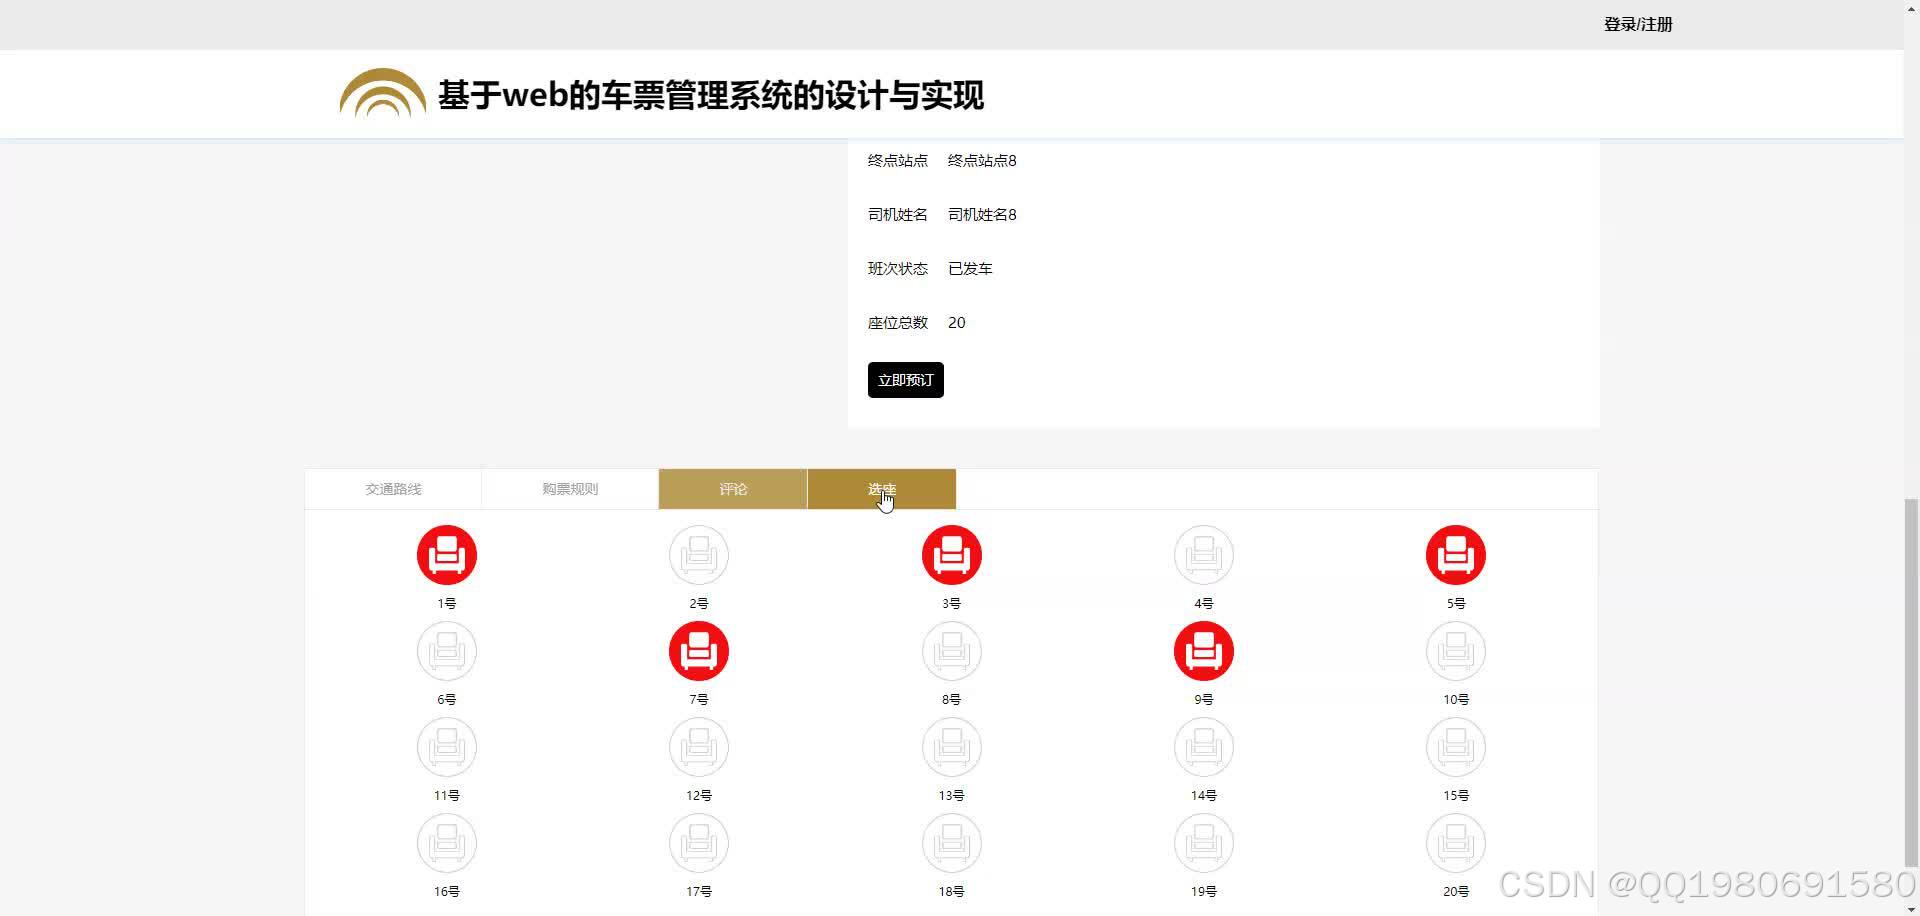Select seat 2号 in the seat map
Screen dimensions: 1920x916
[x=698, y=555]
